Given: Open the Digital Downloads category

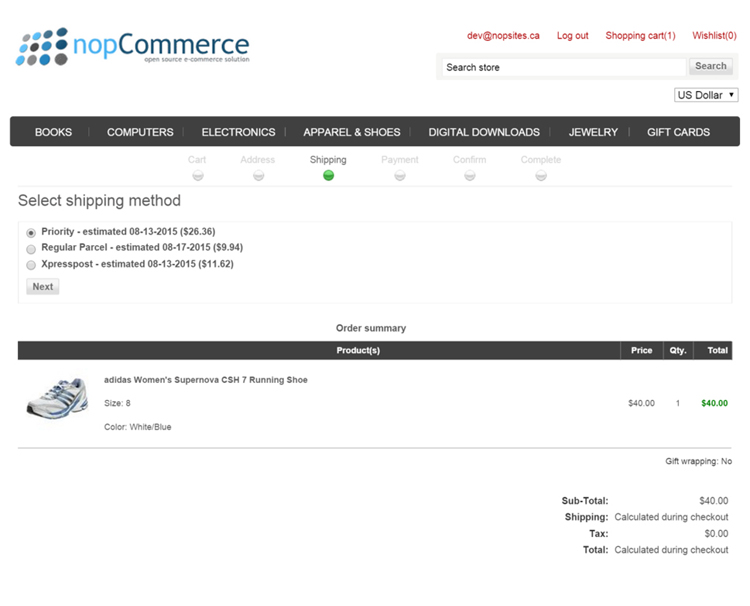Looking at the screenshot, I should pos(484,132).
